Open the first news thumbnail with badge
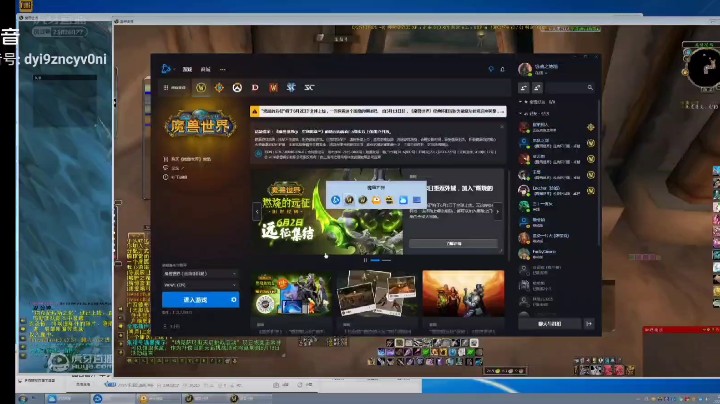 click(x=292, y=294)
